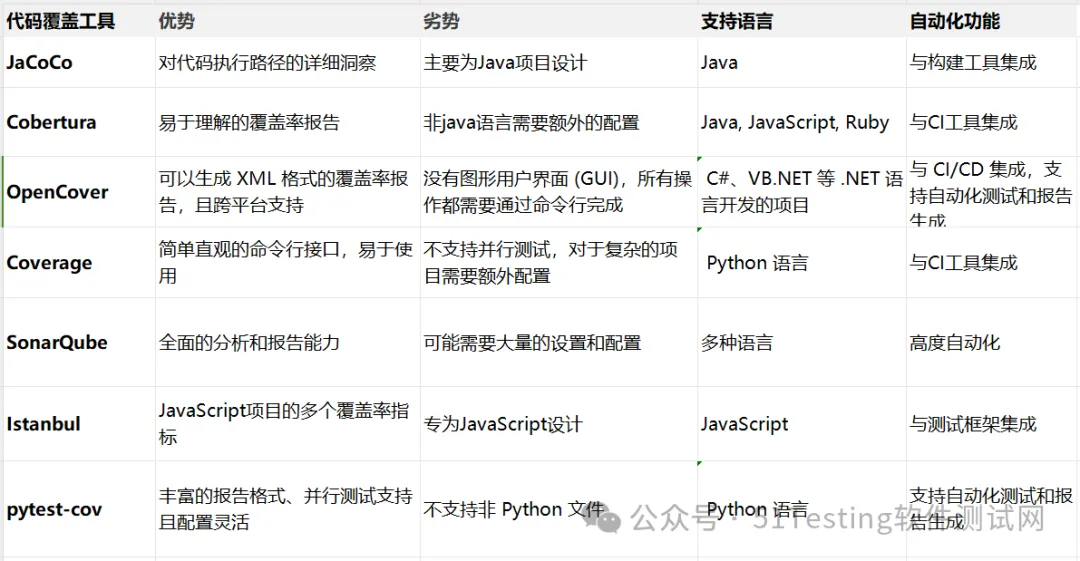Select cell 主要为Java项目设计
This screenshot has width=1080, height=561.
point(559,62)
